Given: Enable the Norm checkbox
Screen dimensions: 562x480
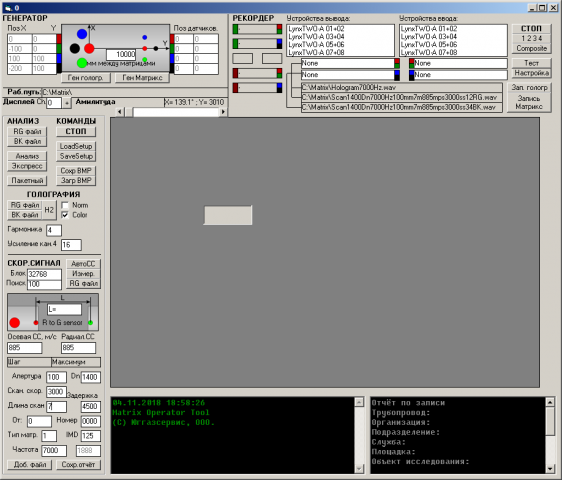Looking at the screenshot, I should (x=65, y=205).
